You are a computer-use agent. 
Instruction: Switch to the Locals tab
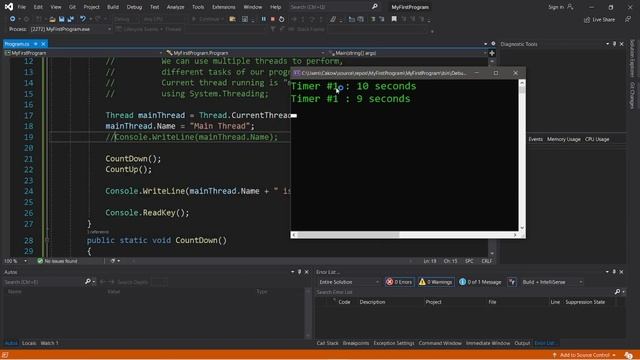coord(29,343)
